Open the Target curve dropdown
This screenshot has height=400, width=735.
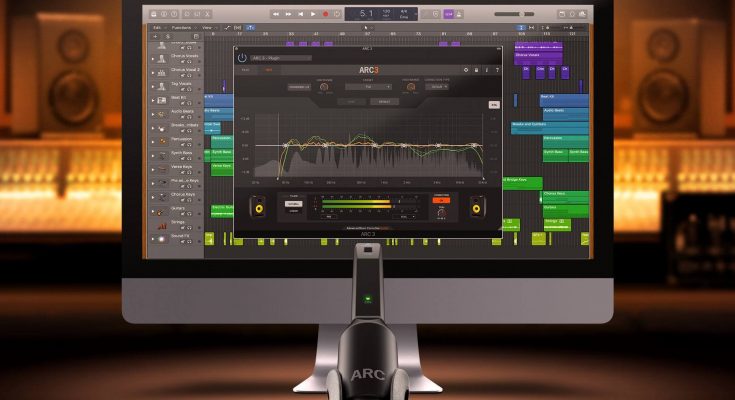[369, 87]
